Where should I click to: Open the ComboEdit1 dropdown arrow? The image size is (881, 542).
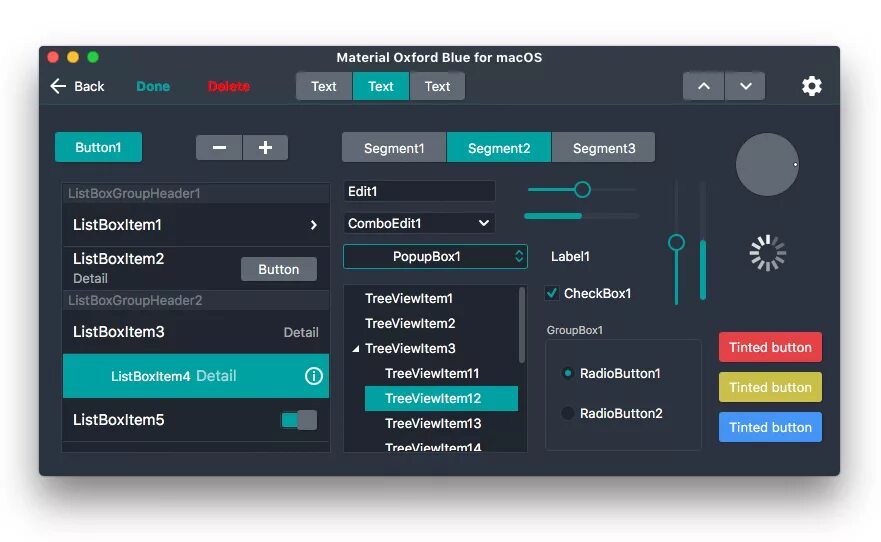pos(483,223)
